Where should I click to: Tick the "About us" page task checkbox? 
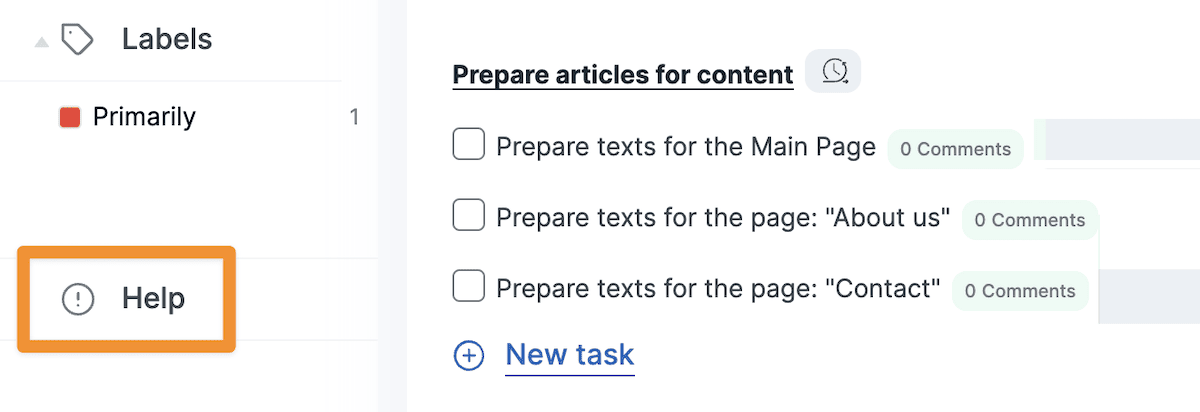click(469, 215)
